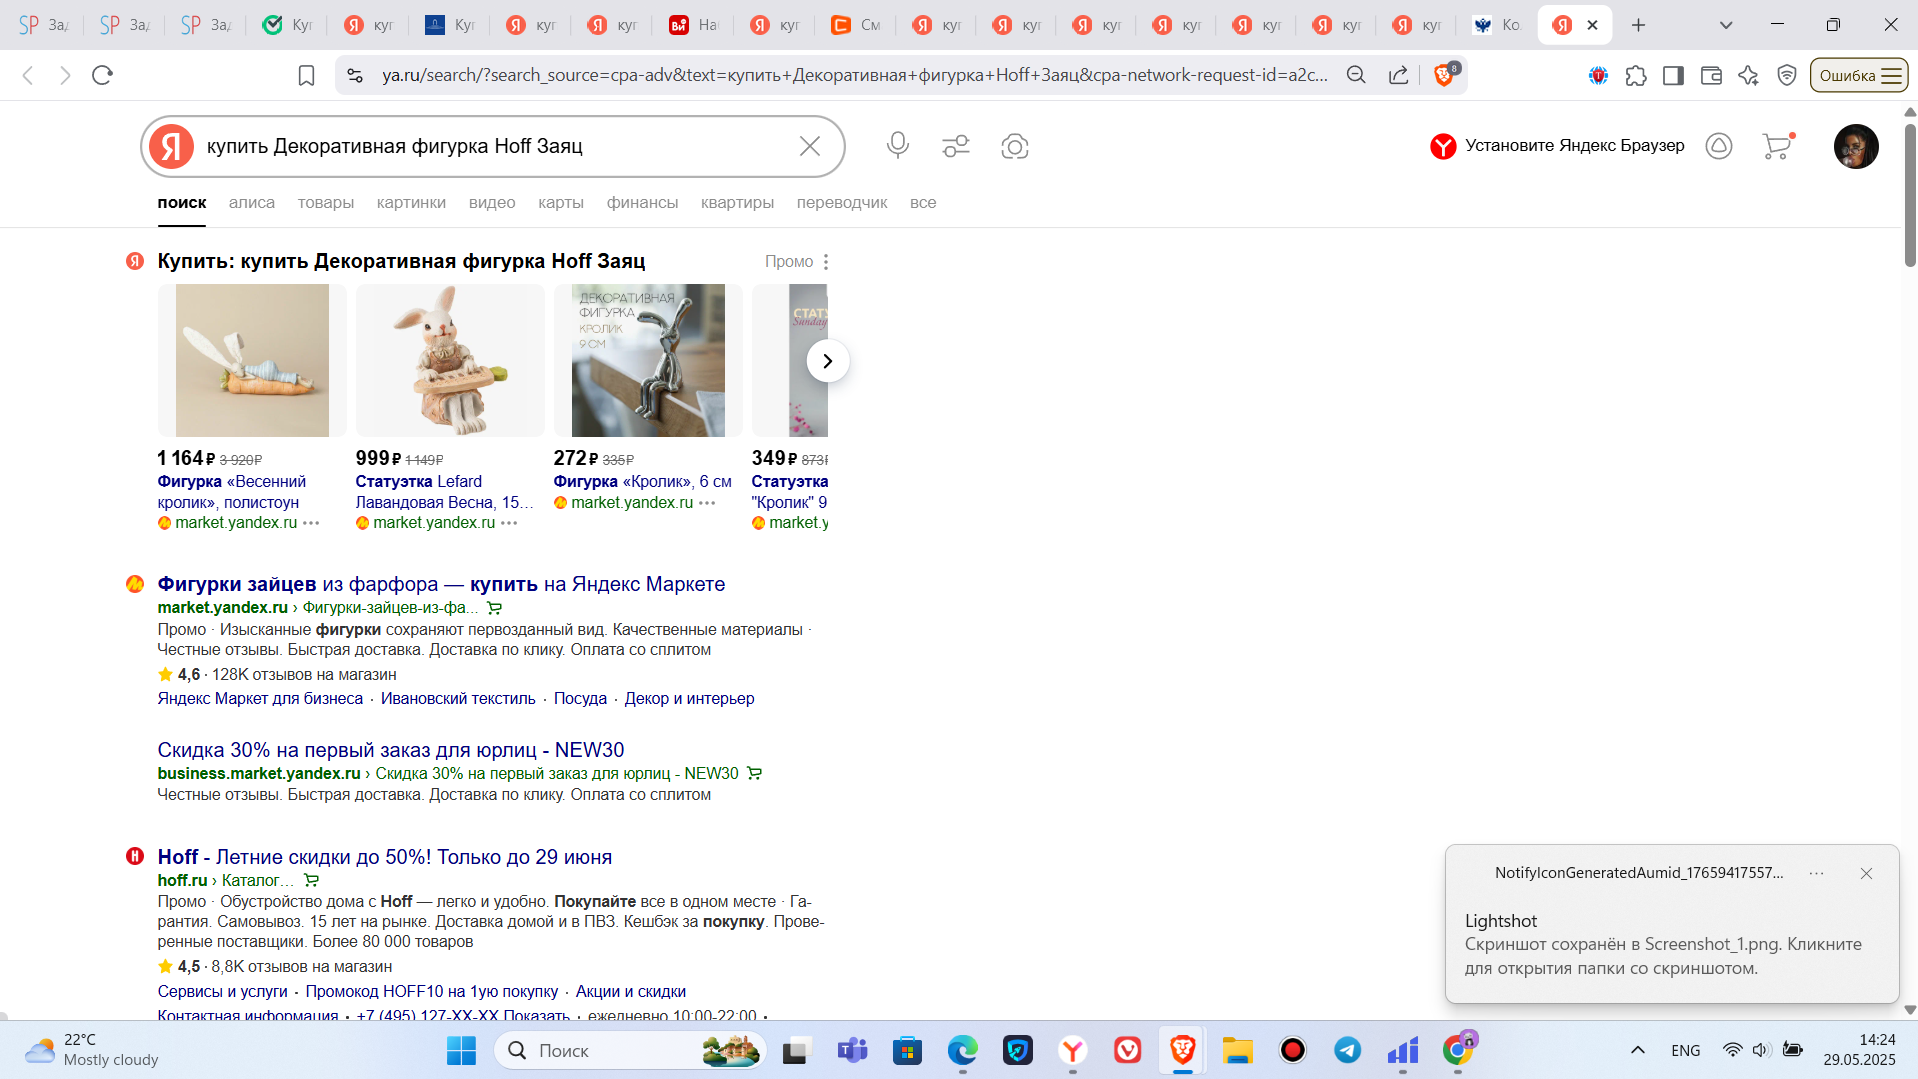This screenshot has width=1918, height=1079.
Task: Open silver Кролик 6 см thumbnail
Action: tap(648, 360)
